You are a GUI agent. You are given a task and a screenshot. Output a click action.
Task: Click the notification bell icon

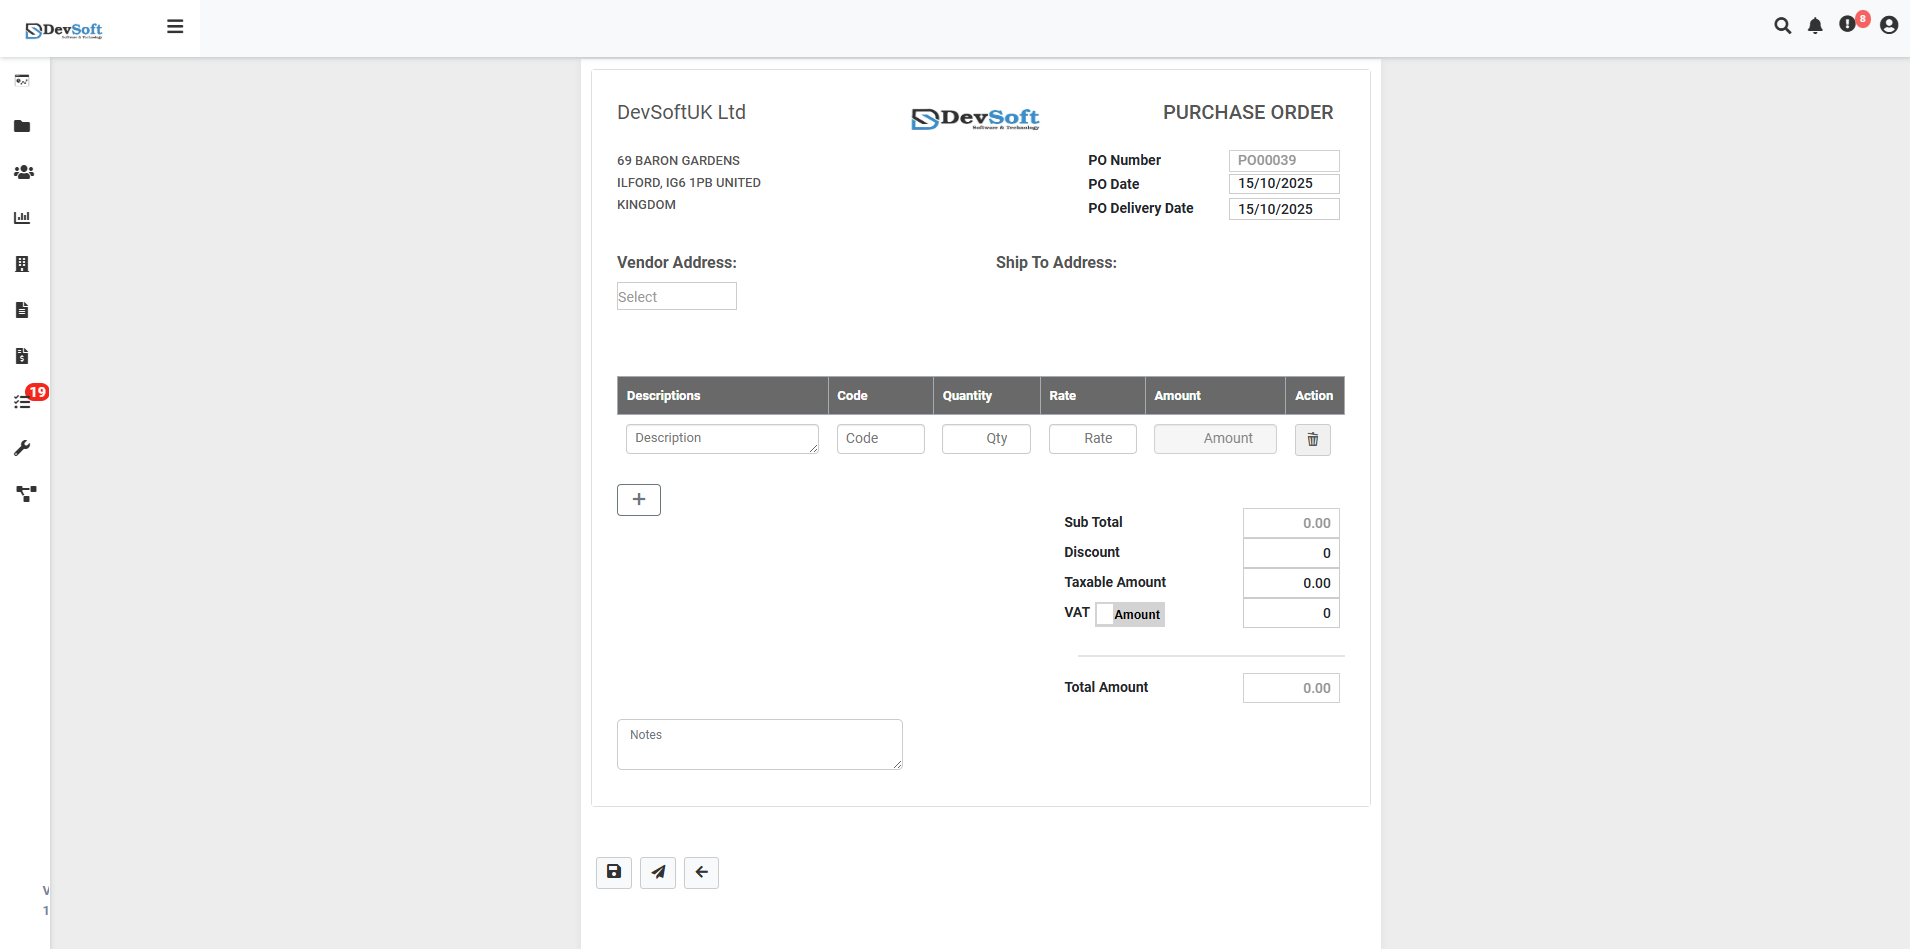(x=1815, y=25)
